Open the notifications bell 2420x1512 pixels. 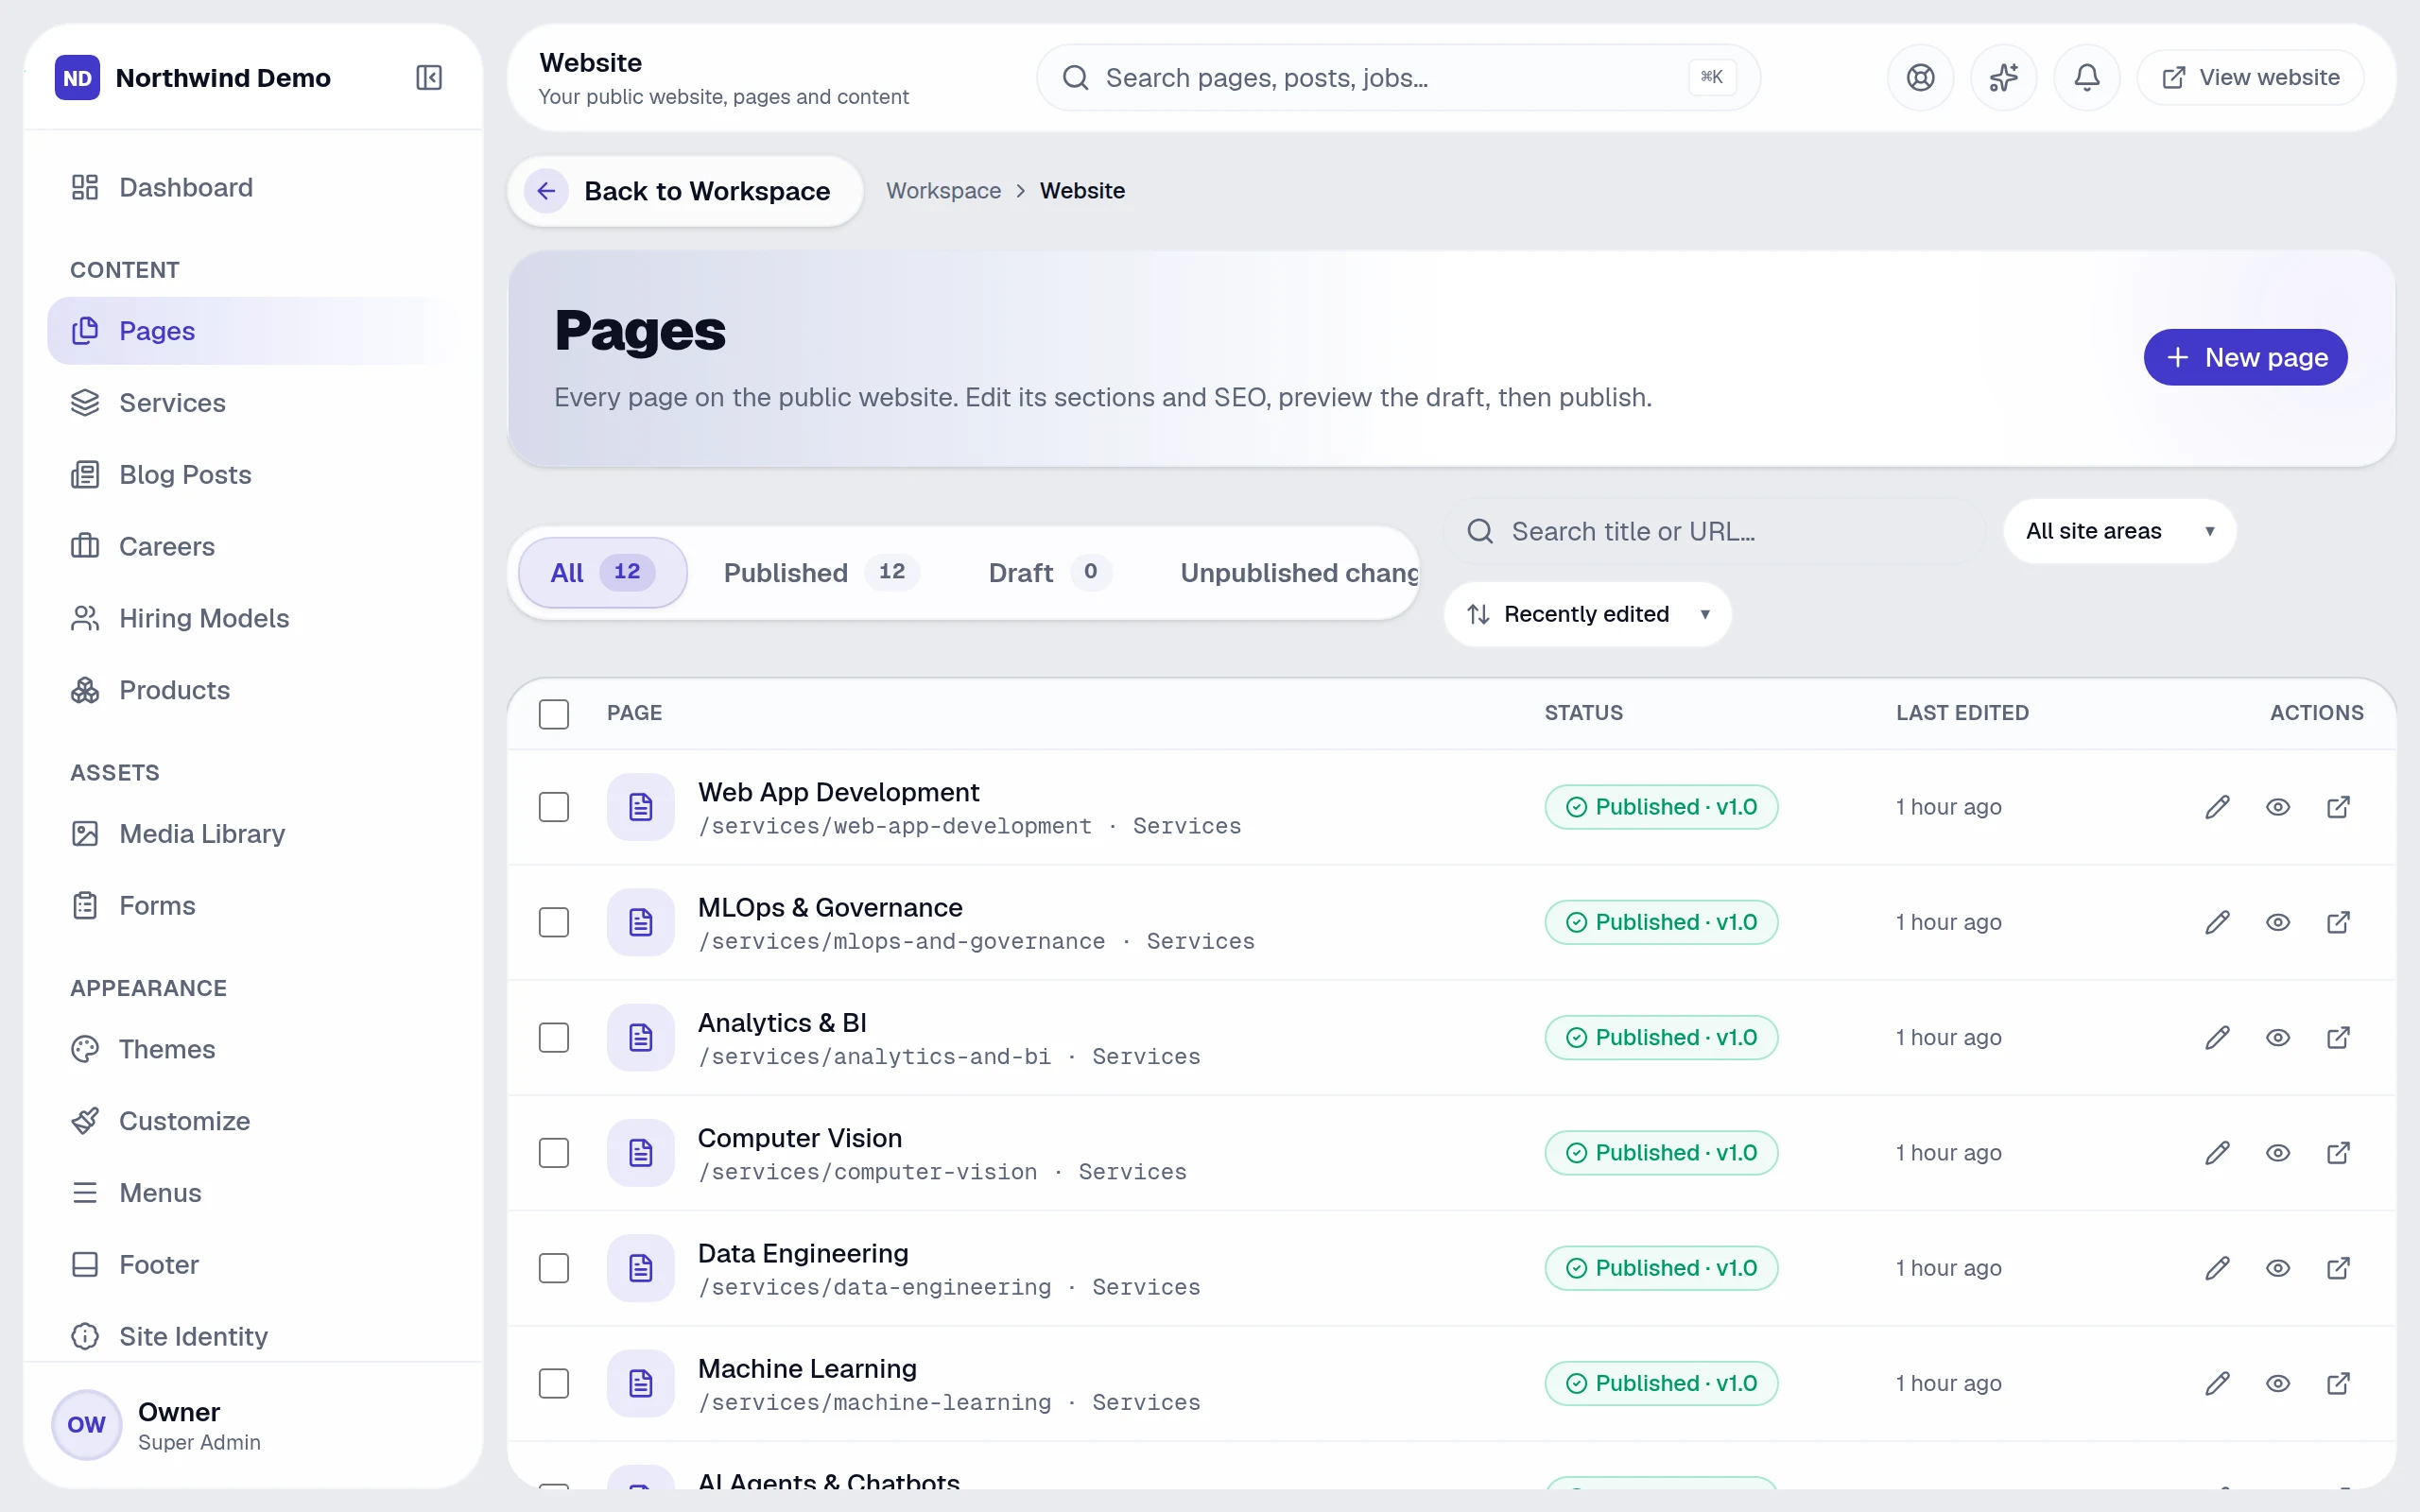pyautogui.click(x=2086, y=78)
